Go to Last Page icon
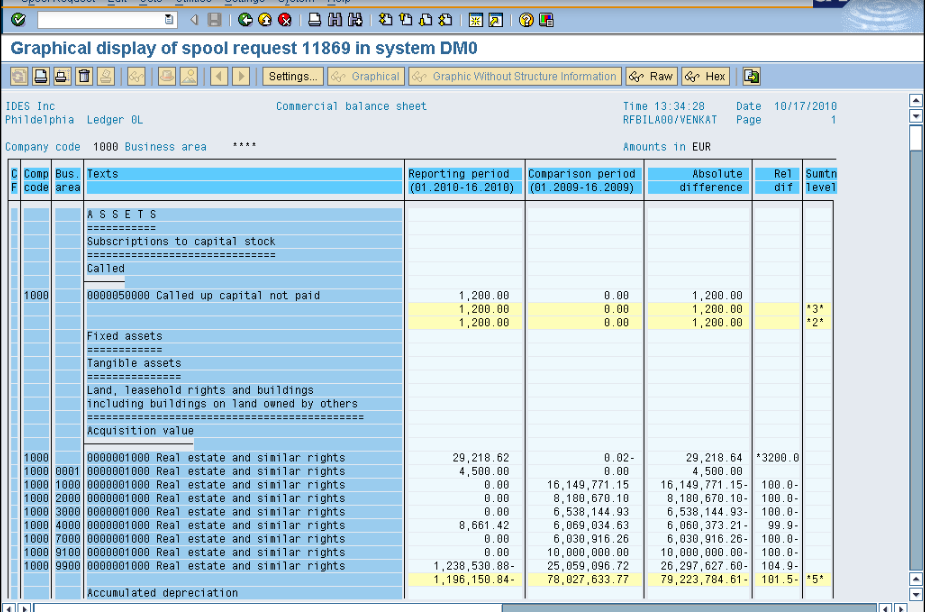The height and width of the screenshot is (612, 925). tap(445, 20)
